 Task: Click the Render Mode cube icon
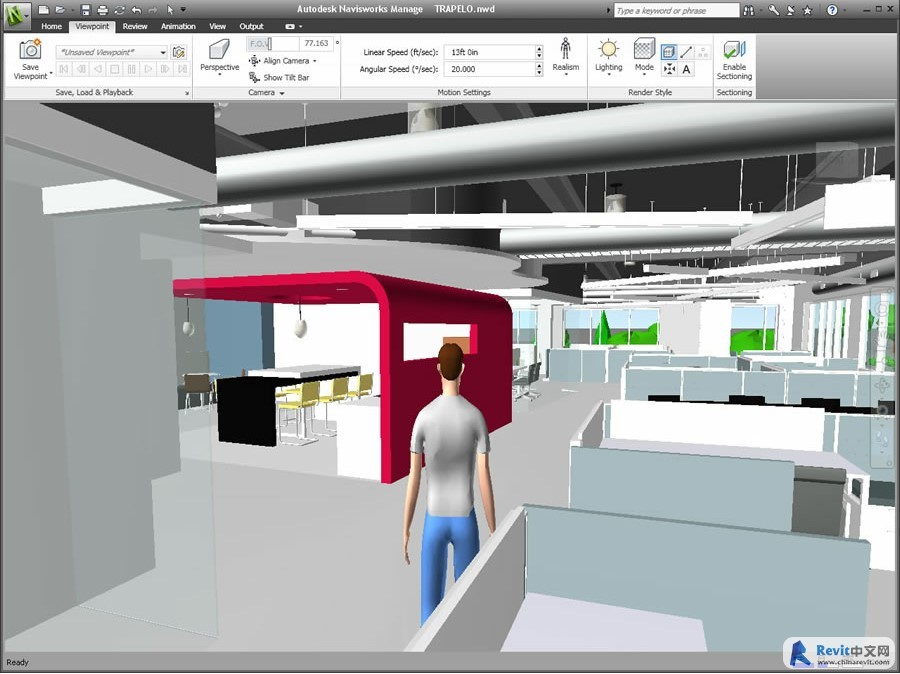click(x=644, y=49)
